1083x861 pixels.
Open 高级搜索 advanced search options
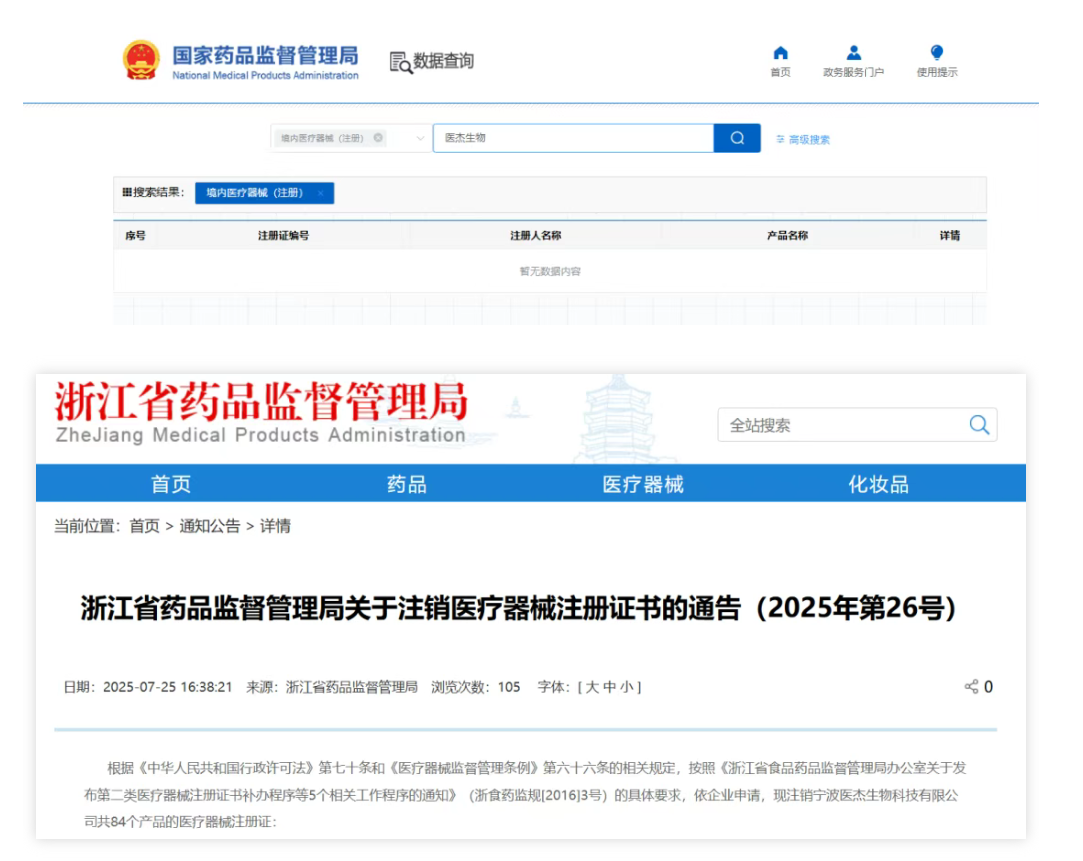pyautogui.click(x=803, y=139)
